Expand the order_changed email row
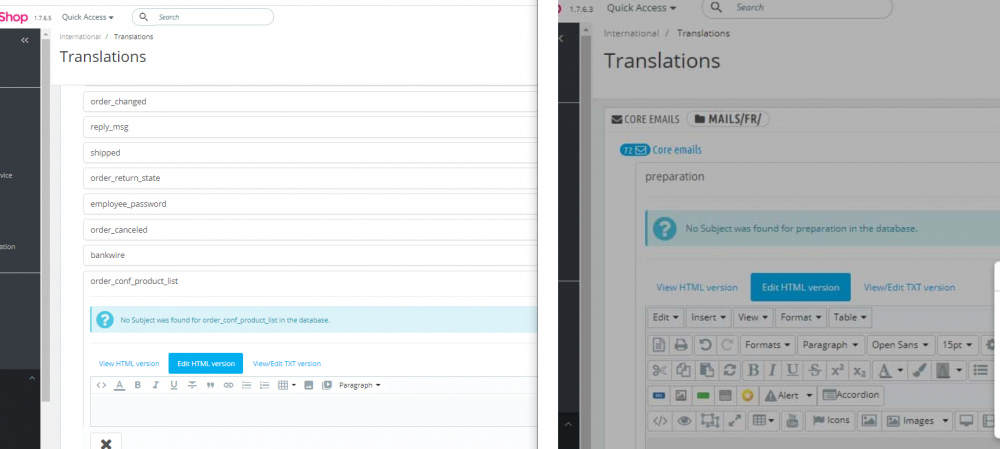The height and width of the screenshot is (449, 1000). coord(310,101)
